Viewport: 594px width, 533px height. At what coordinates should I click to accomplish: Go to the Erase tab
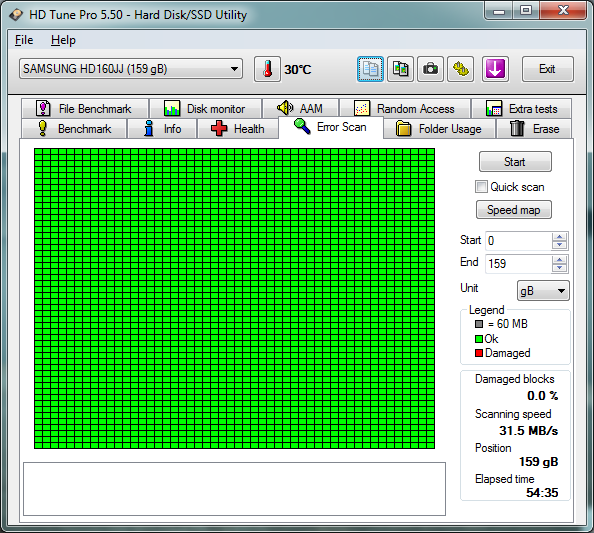534,129
